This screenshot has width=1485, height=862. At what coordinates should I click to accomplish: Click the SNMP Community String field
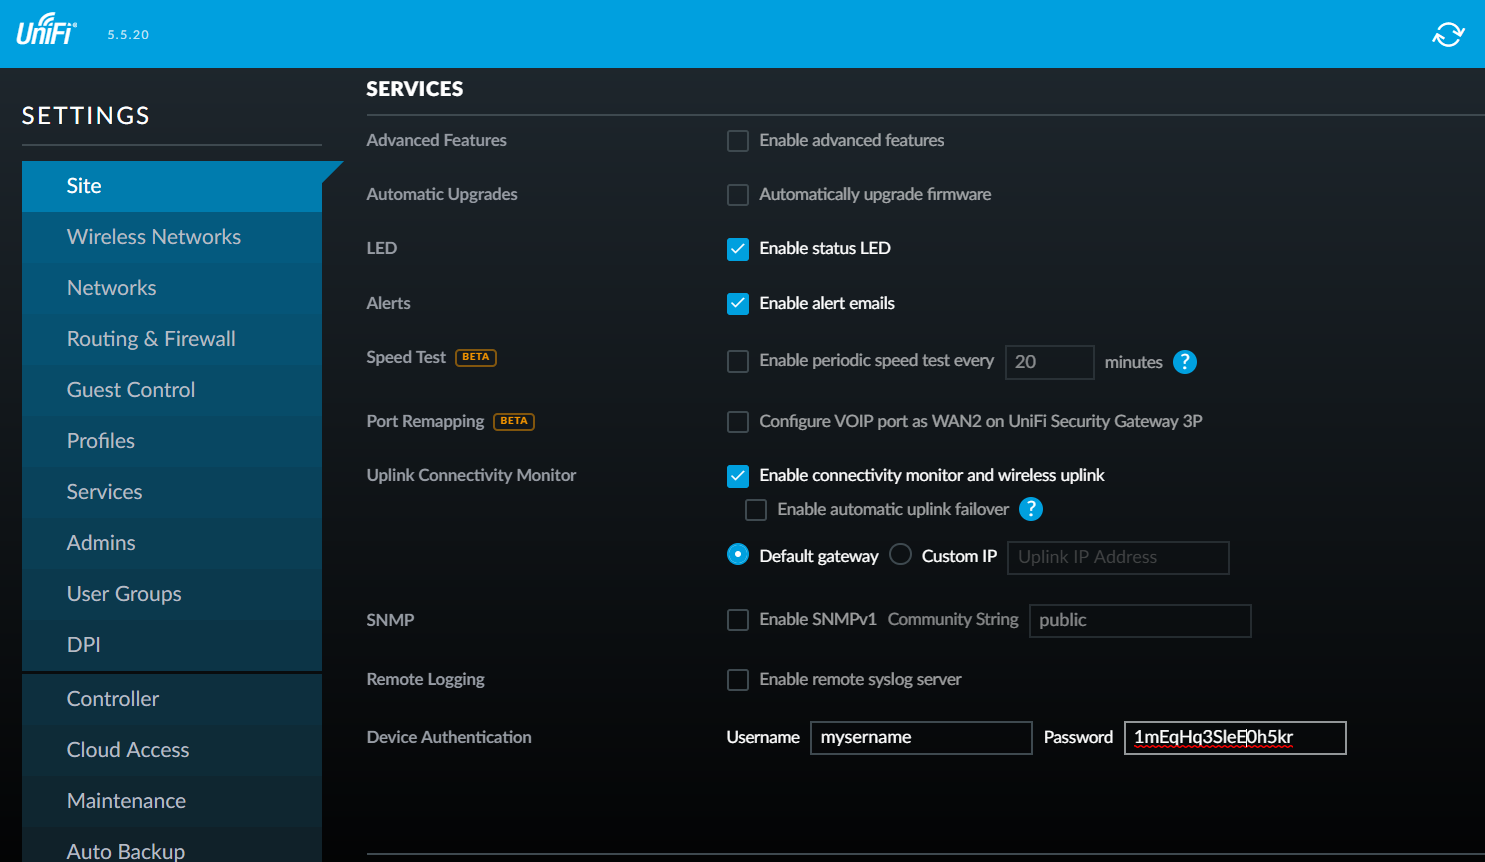1139,621
